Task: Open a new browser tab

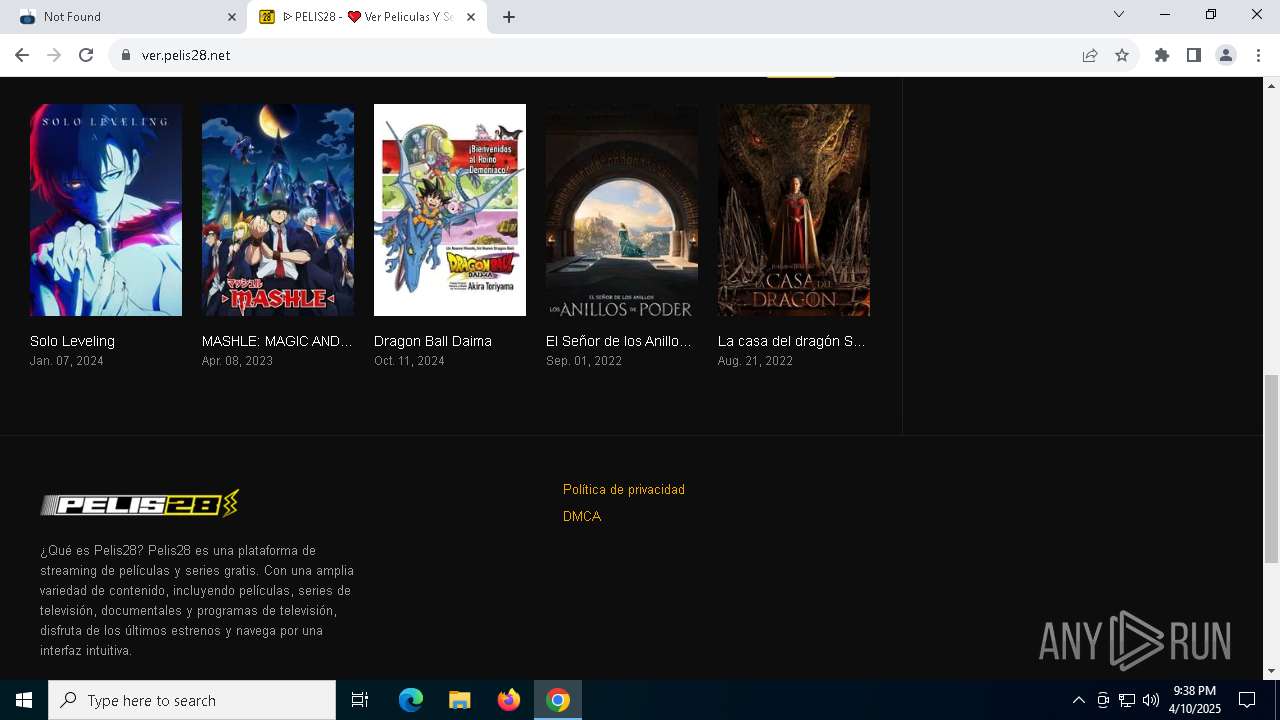Action: (x=509, y=17)
